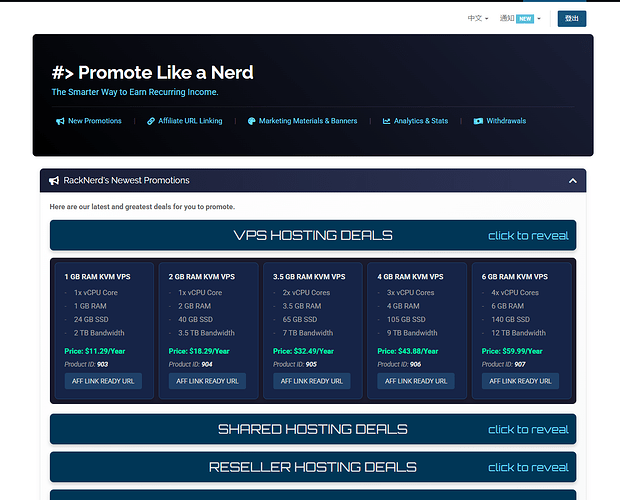Open the 中文 language dropdown
Screen dimensions: 620x500
click(478, 18)
